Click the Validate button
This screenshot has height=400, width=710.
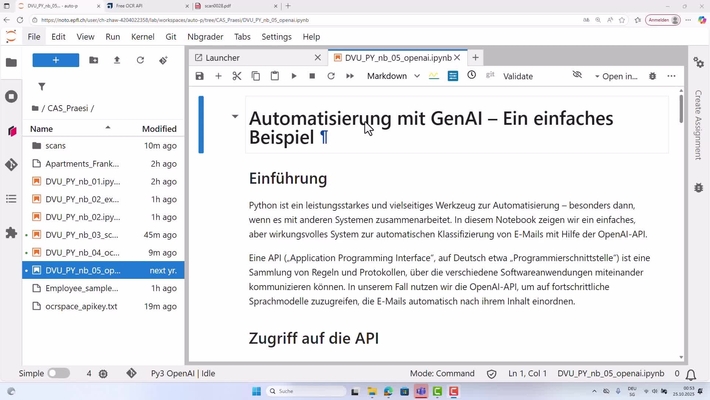(518, 76)
